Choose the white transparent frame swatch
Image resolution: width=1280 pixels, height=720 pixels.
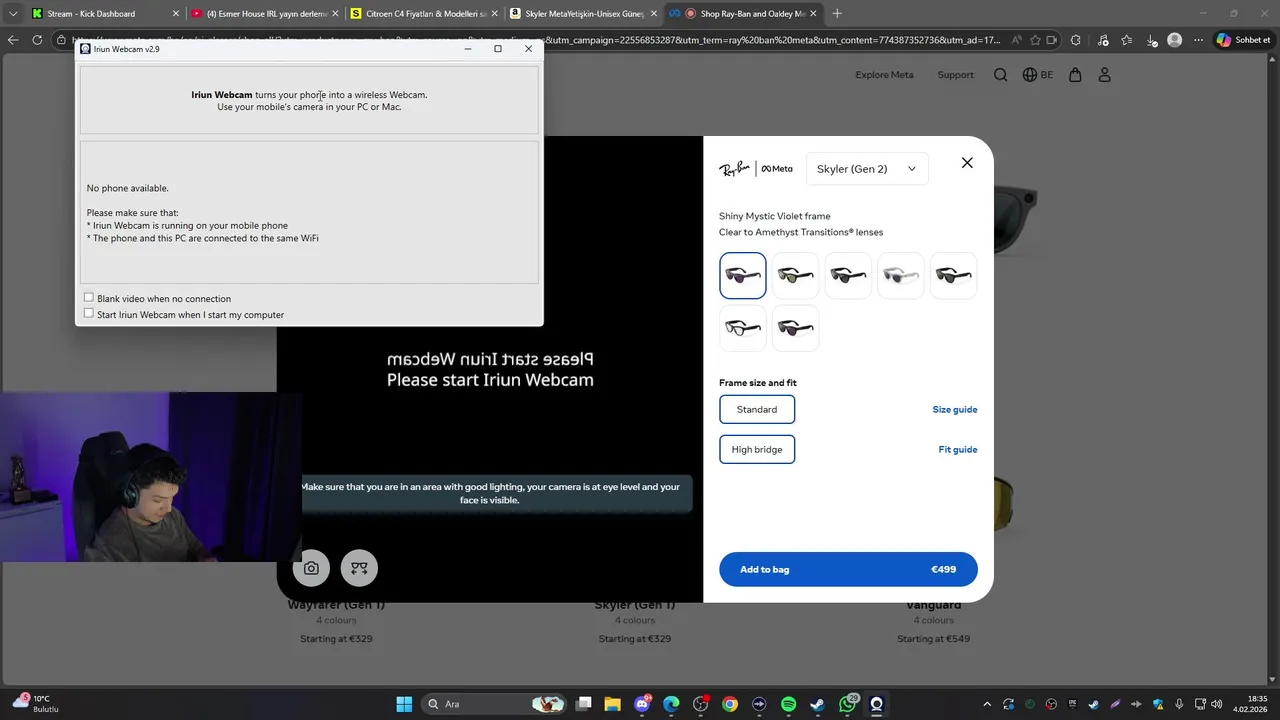click(901, 275)
